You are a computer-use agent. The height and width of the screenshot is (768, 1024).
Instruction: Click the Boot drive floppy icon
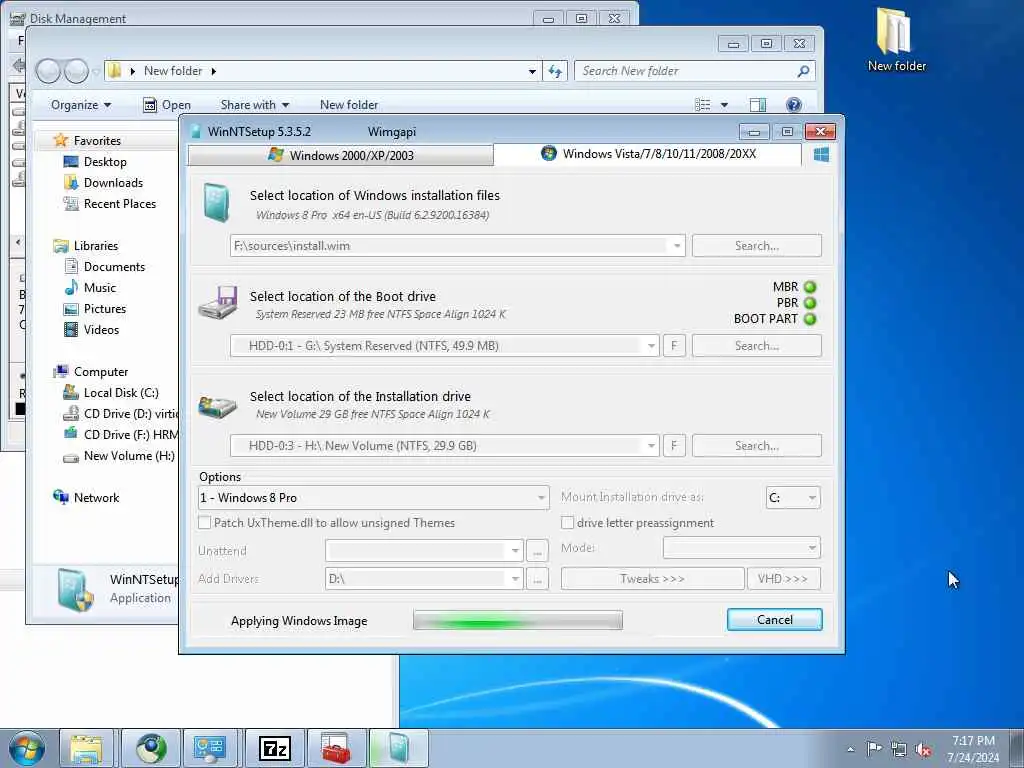[218, 302]
